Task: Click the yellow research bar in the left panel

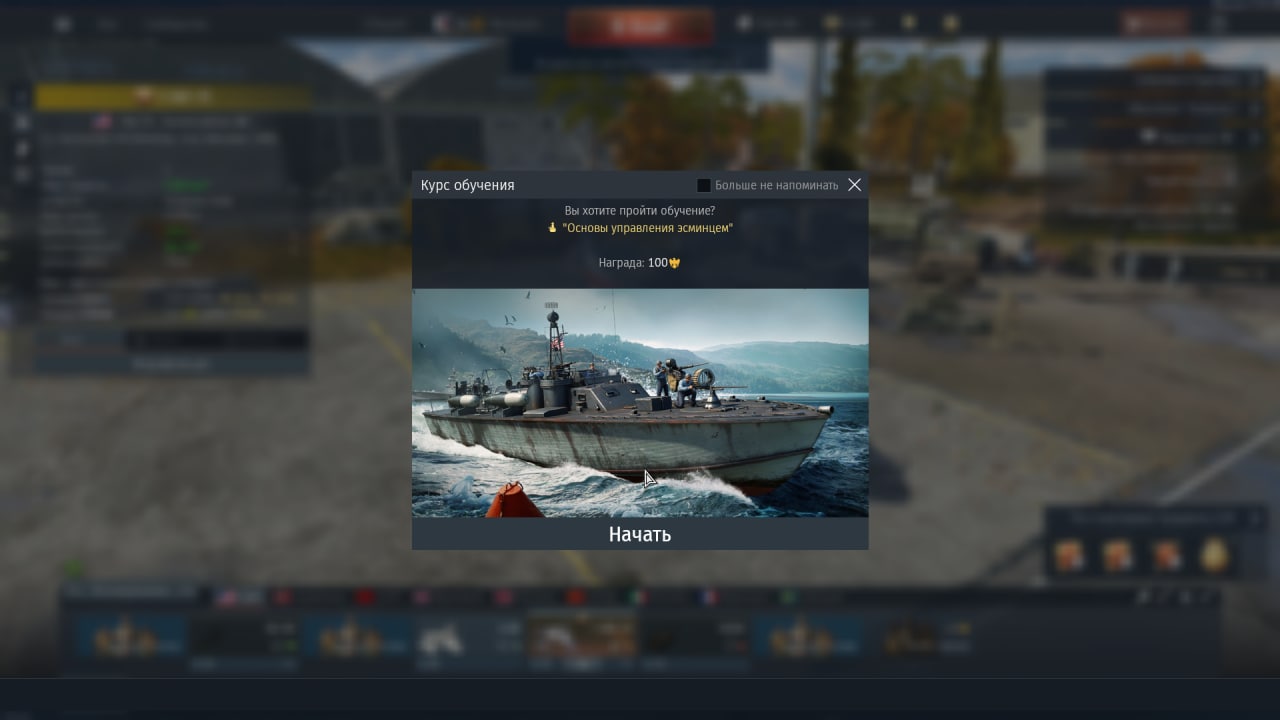Action: click(172, 97)
